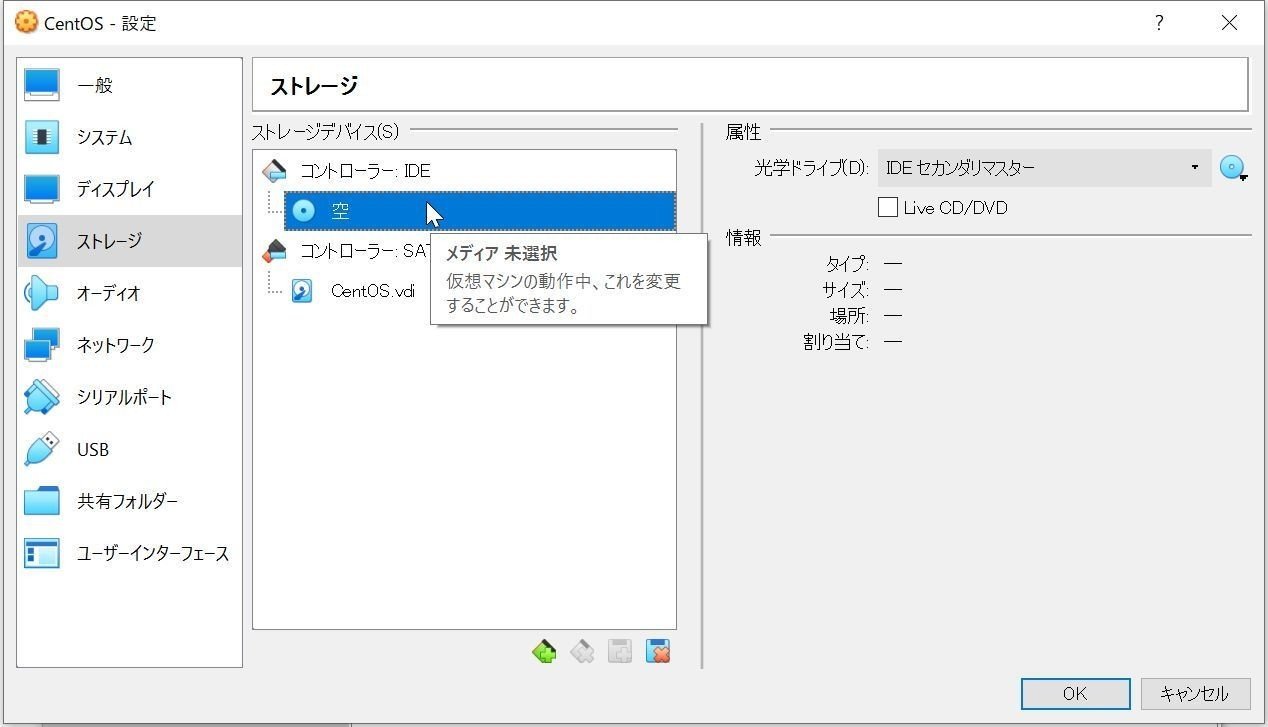Click the タイプ: info label
Viewport: 1268px width, 727px height.
pyautogui.click(x=848, y=264)
